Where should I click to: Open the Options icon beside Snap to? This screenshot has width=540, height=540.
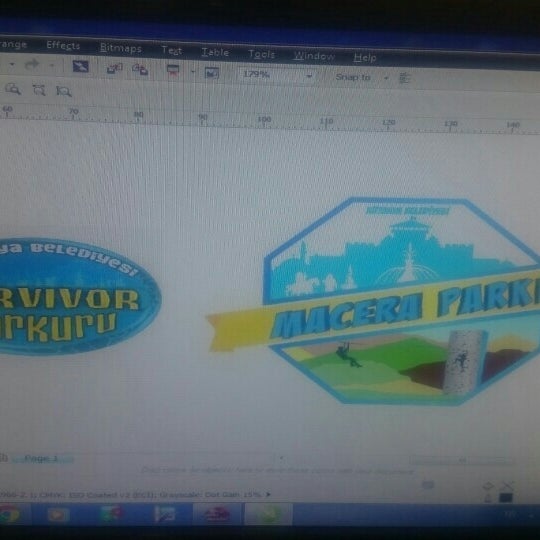405,79
